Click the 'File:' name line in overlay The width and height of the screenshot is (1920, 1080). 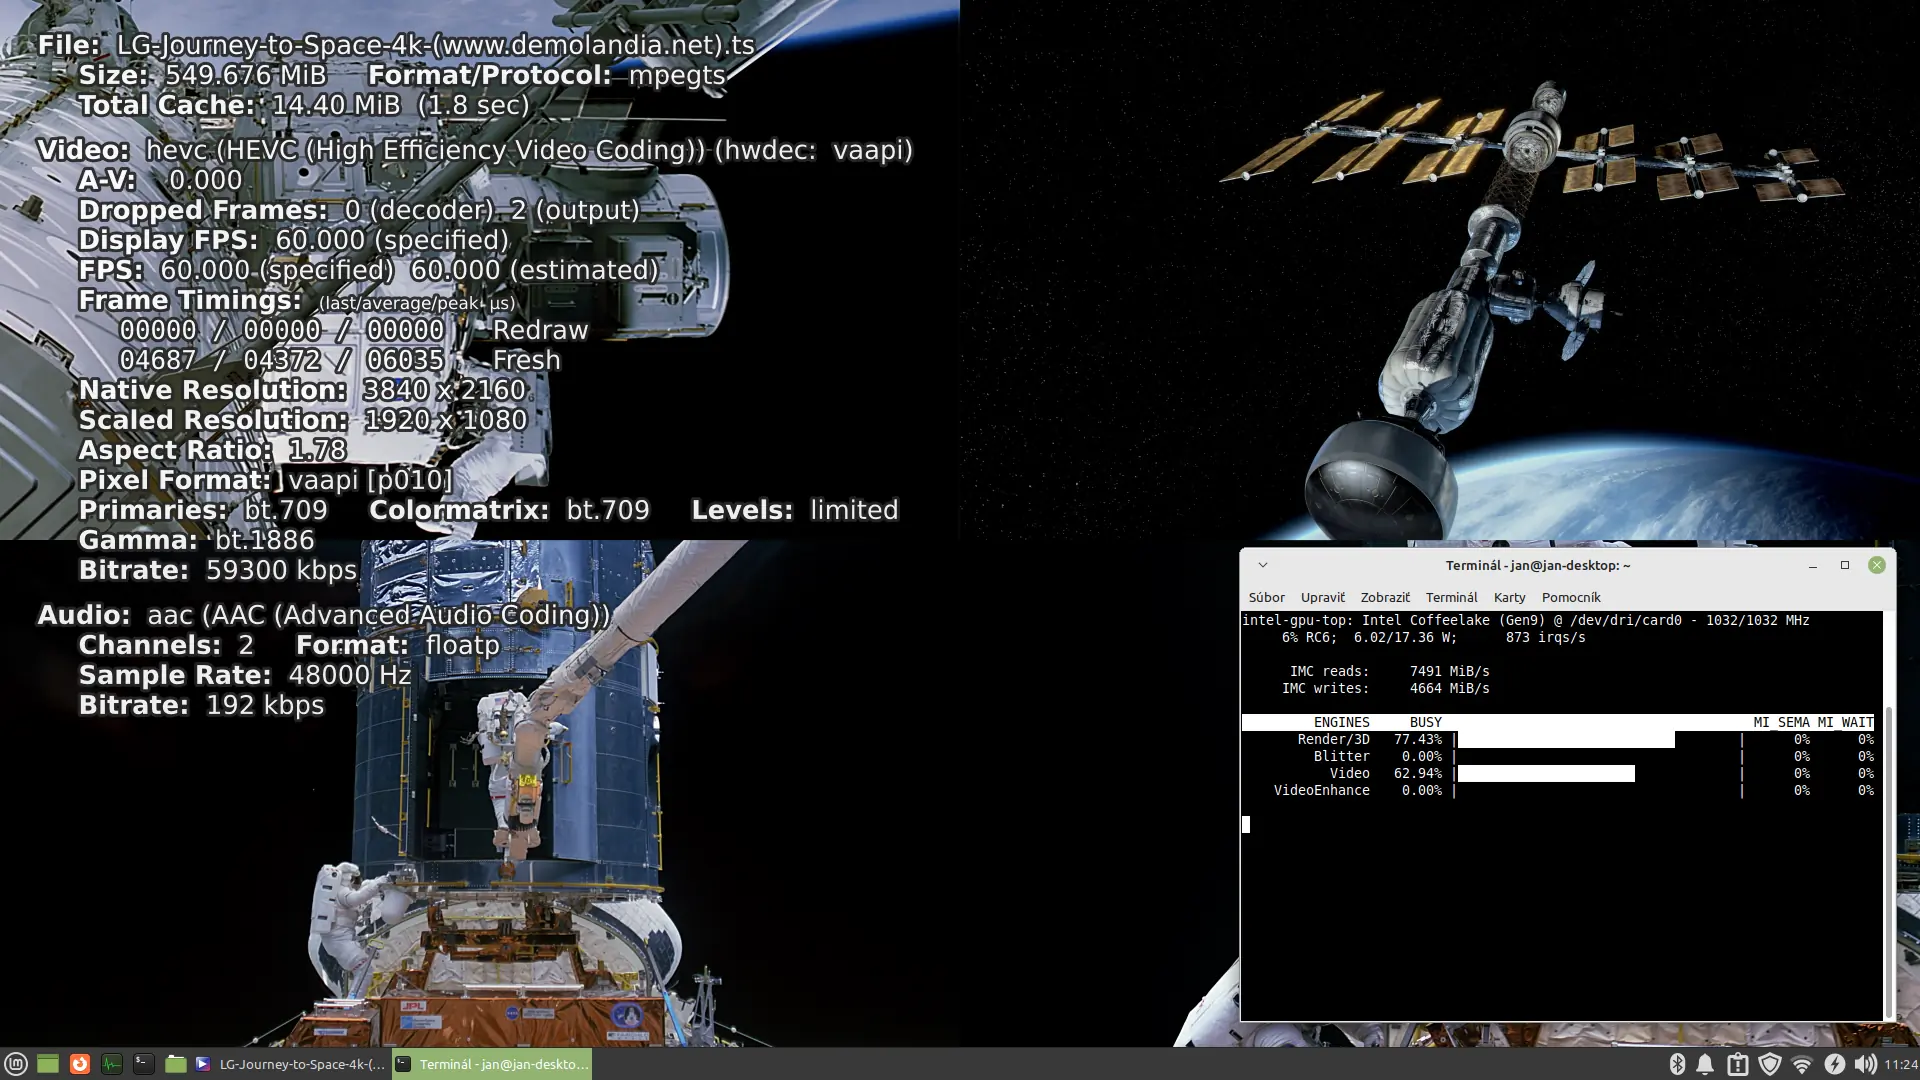(396, 45)
